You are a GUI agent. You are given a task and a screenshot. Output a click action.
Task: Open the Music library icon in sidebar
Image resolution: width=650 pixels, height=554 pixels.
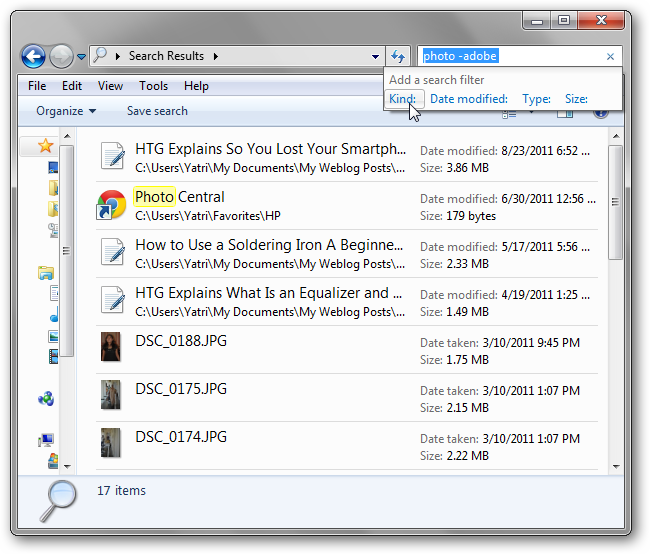(x=54, y=315)
